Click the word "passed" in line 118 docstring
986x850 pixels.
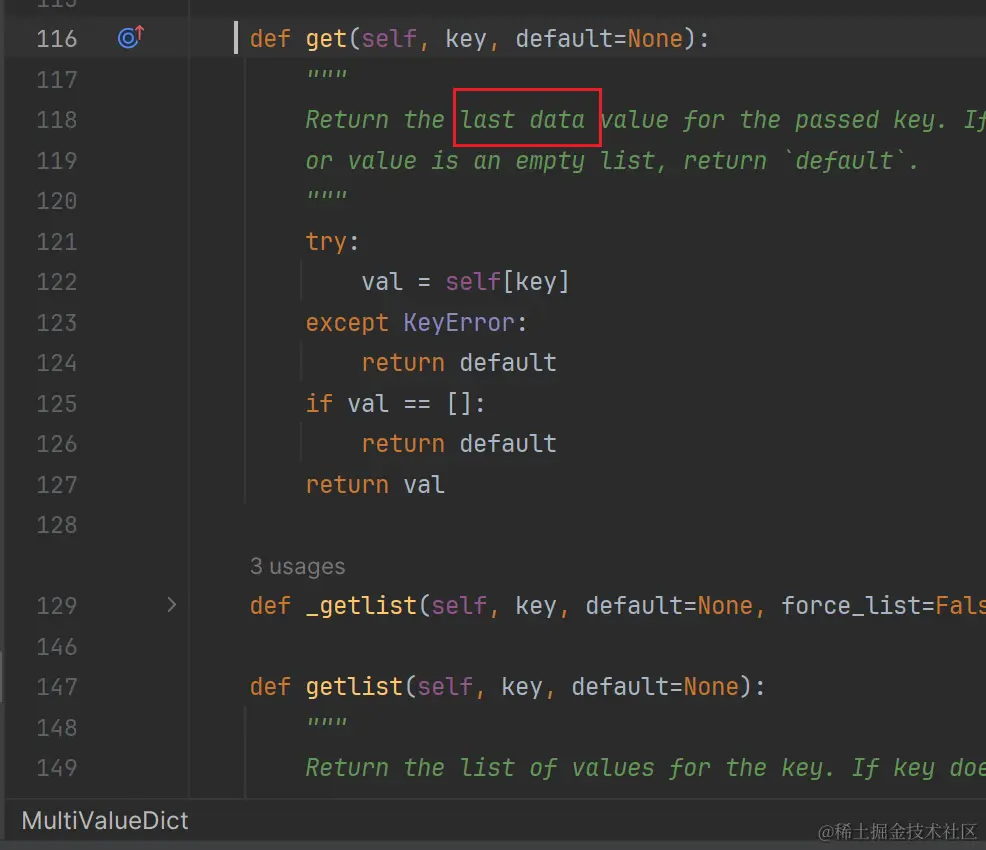coord(836,120)
